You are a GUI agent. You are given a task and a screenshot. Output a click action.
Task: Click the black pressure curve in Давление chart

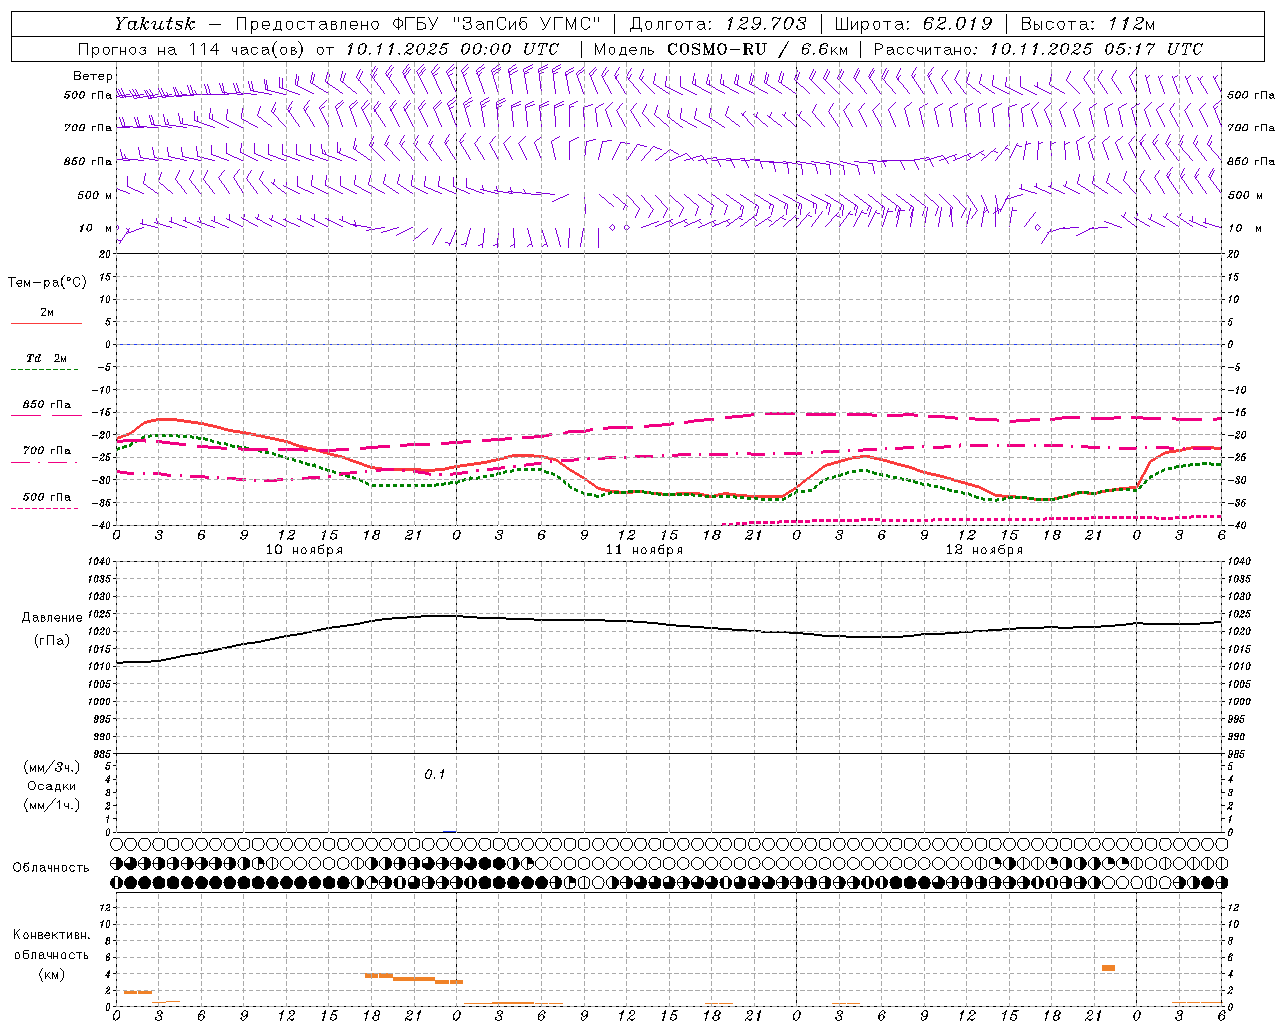pyautogui.click(x=668, y=624)
